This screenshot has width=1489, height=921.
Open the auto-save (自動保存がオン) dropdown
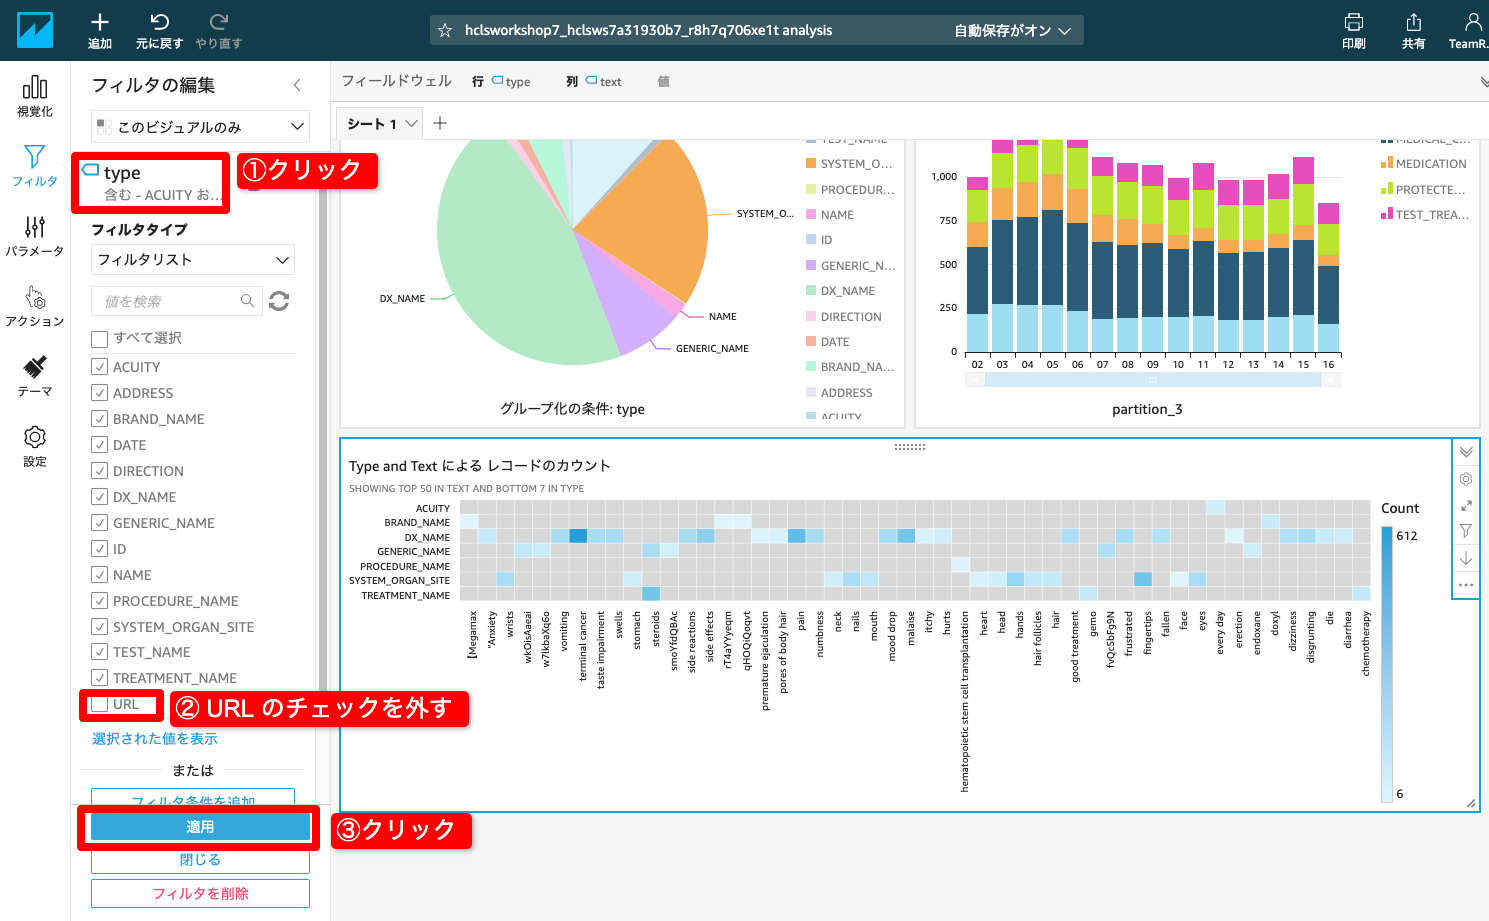point(1012,31)
